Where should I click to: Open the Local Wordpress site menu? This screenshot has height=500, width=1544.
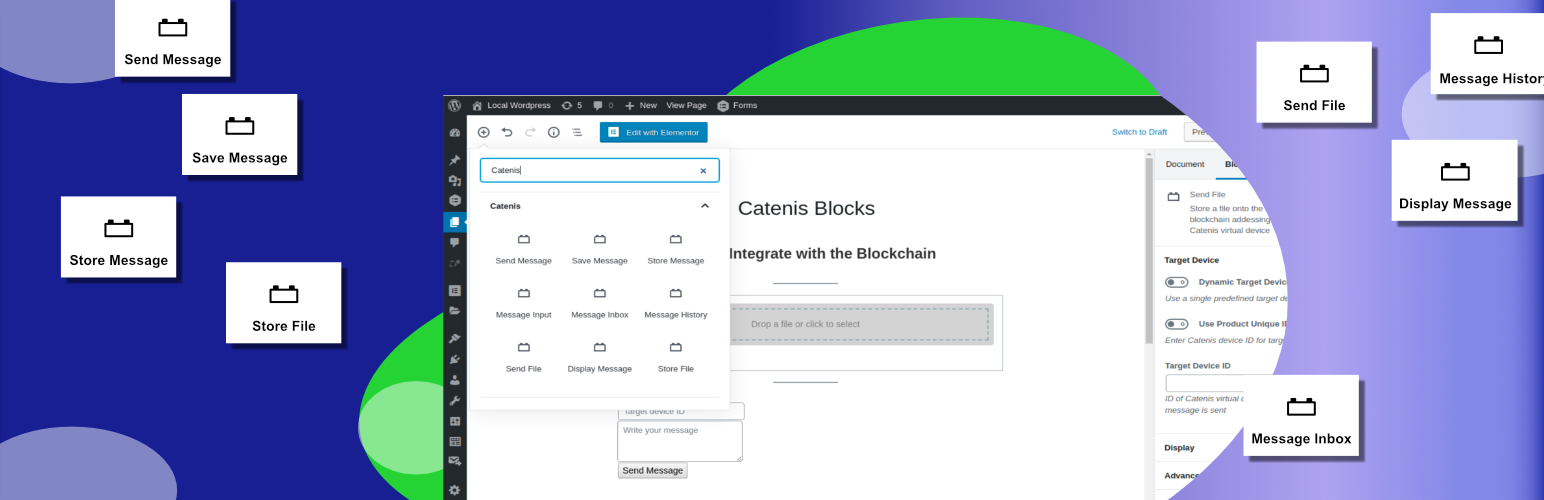point(511,105)
